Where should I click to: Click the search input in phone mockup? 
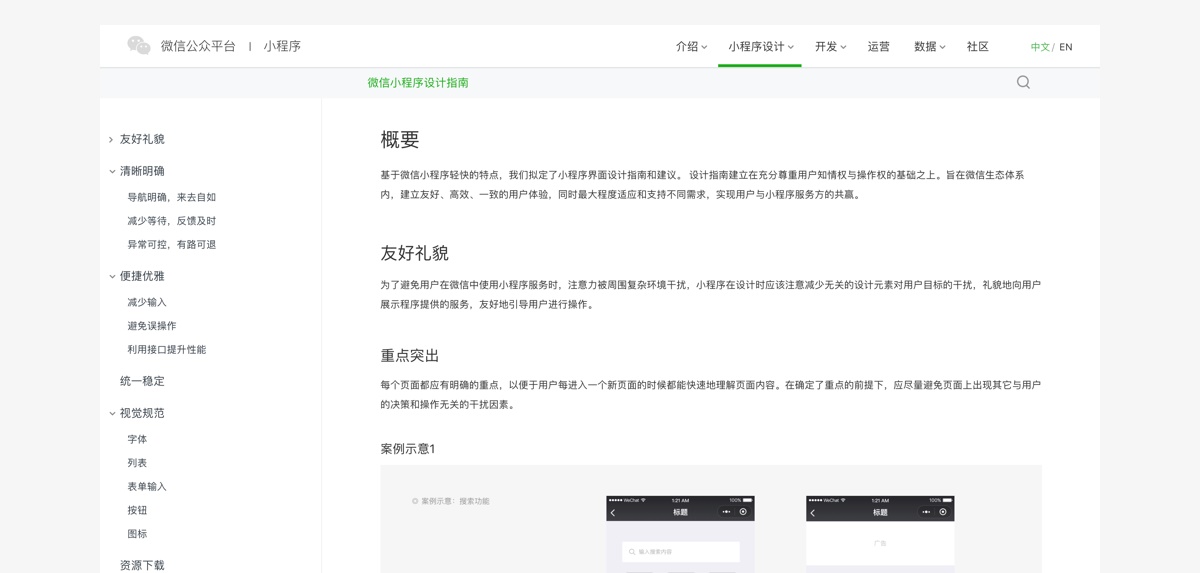(680, 551)
